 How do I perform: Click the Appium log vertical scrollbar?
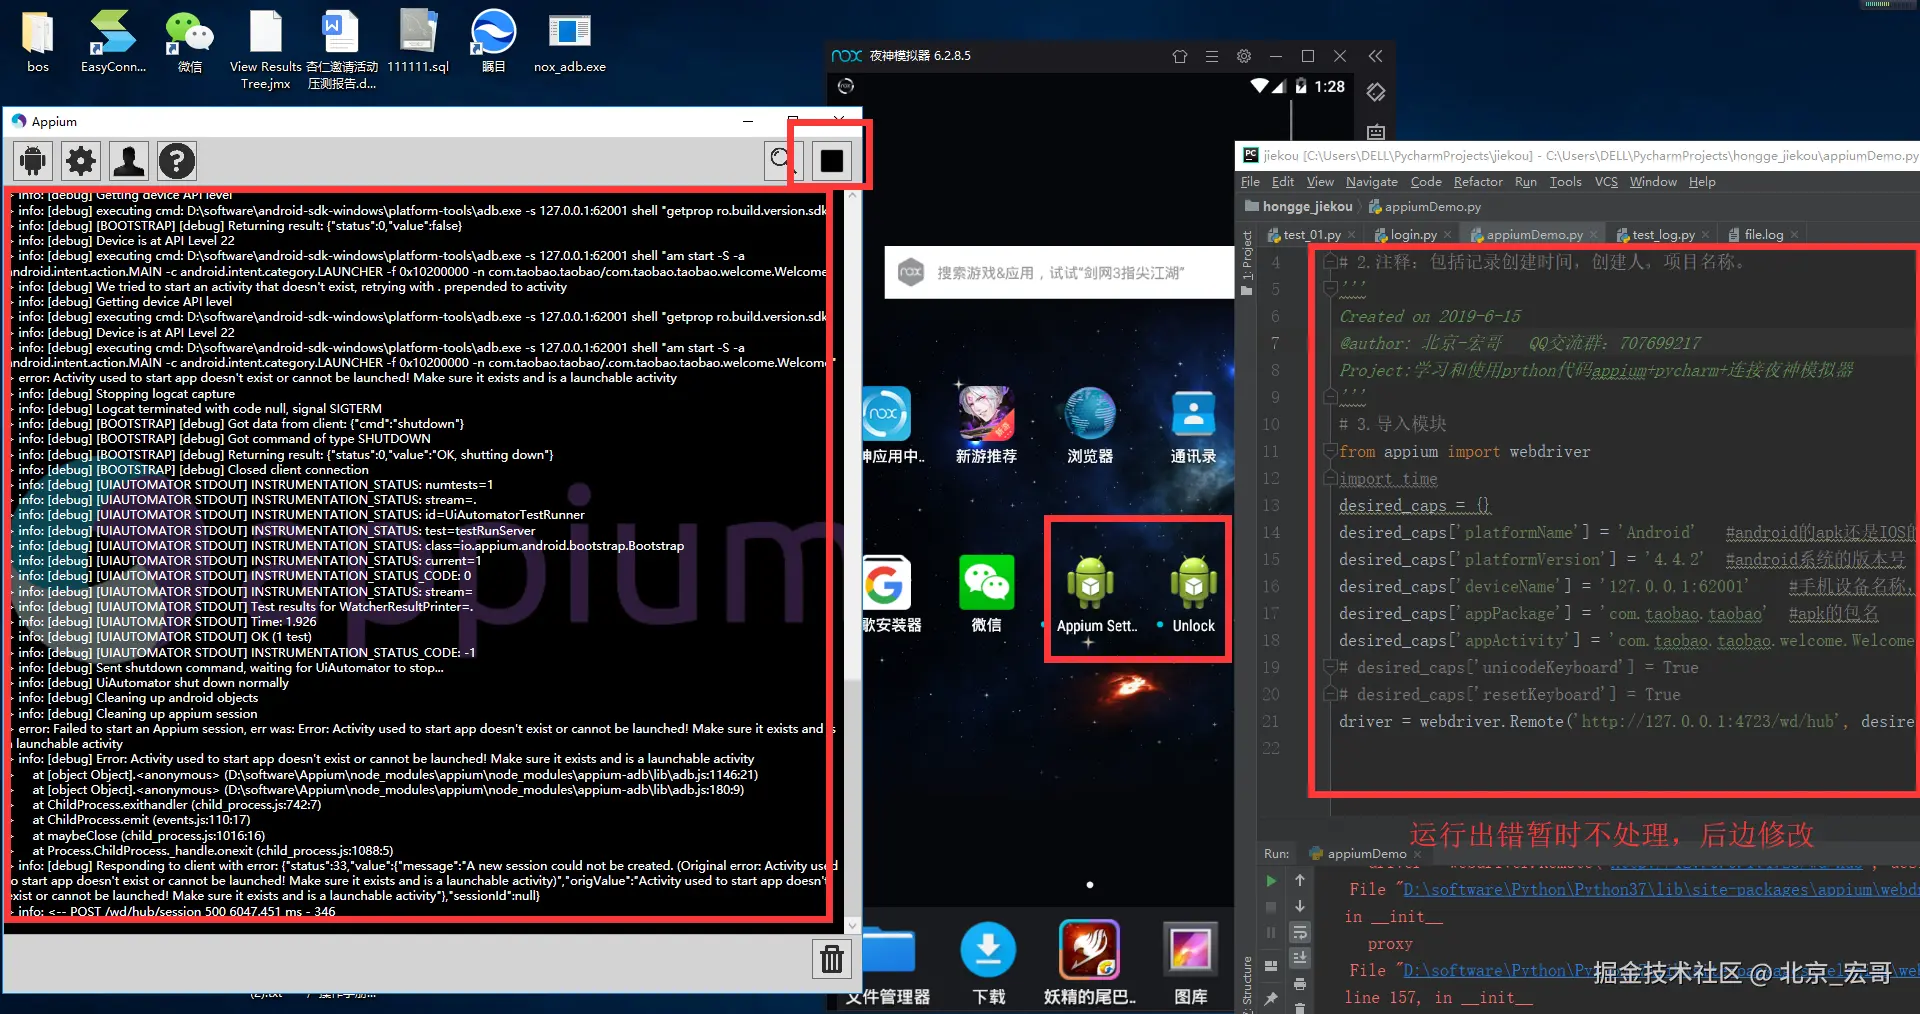coord(852,560)
